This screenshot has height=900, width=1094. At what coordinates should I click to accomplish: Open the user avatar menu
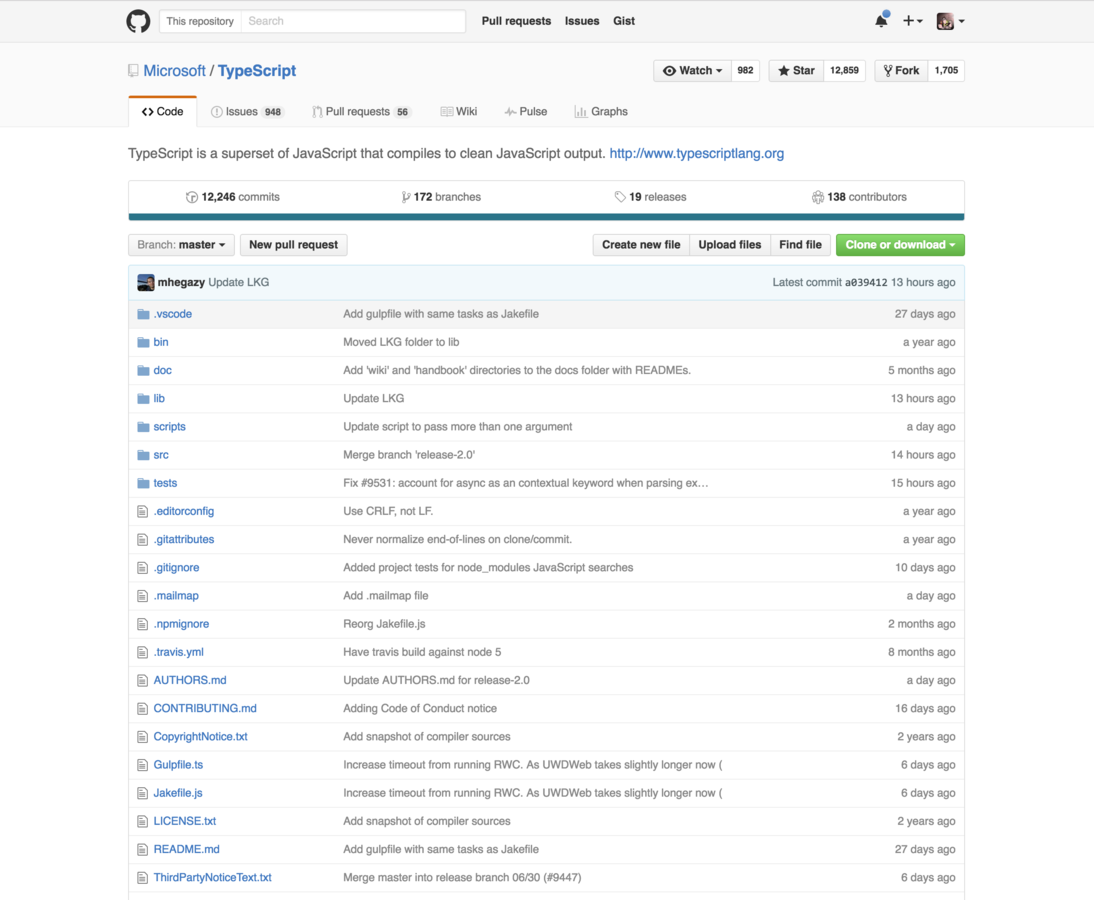point(950,21)
